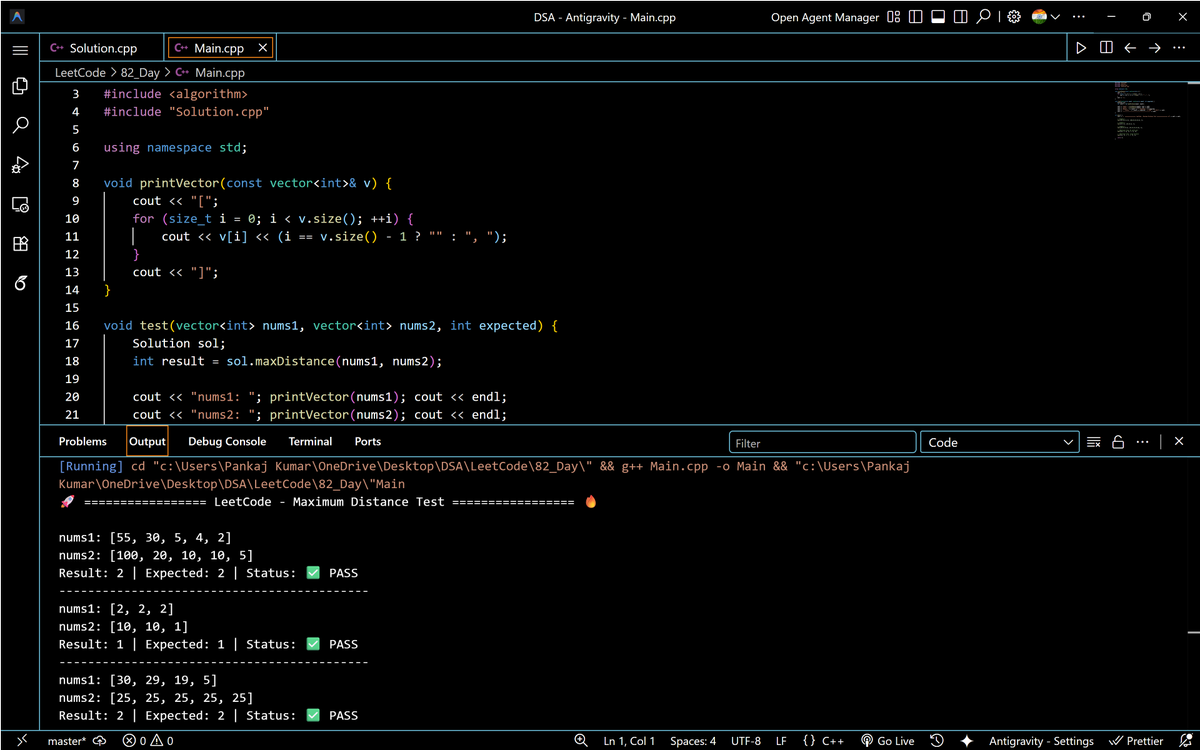Click Open Agent Manager

pos(825,17)
